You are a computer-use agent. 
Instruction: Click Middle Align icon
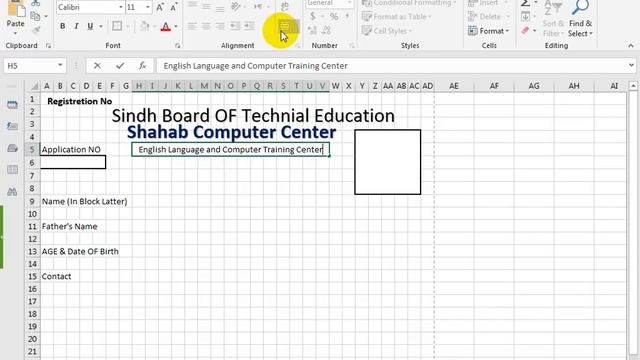[206, 6]
